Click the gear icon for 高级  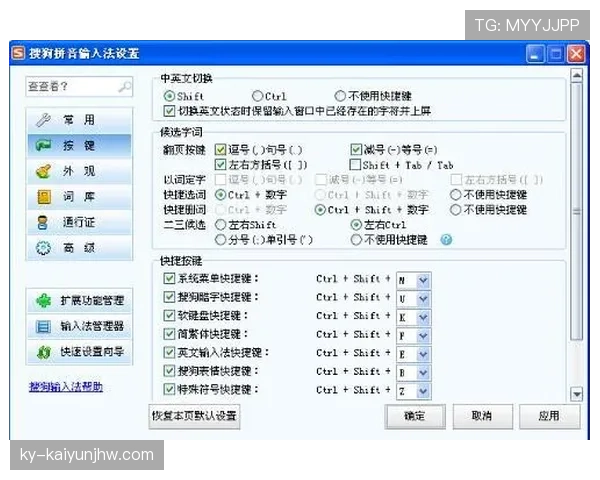(x=43, y=248)
